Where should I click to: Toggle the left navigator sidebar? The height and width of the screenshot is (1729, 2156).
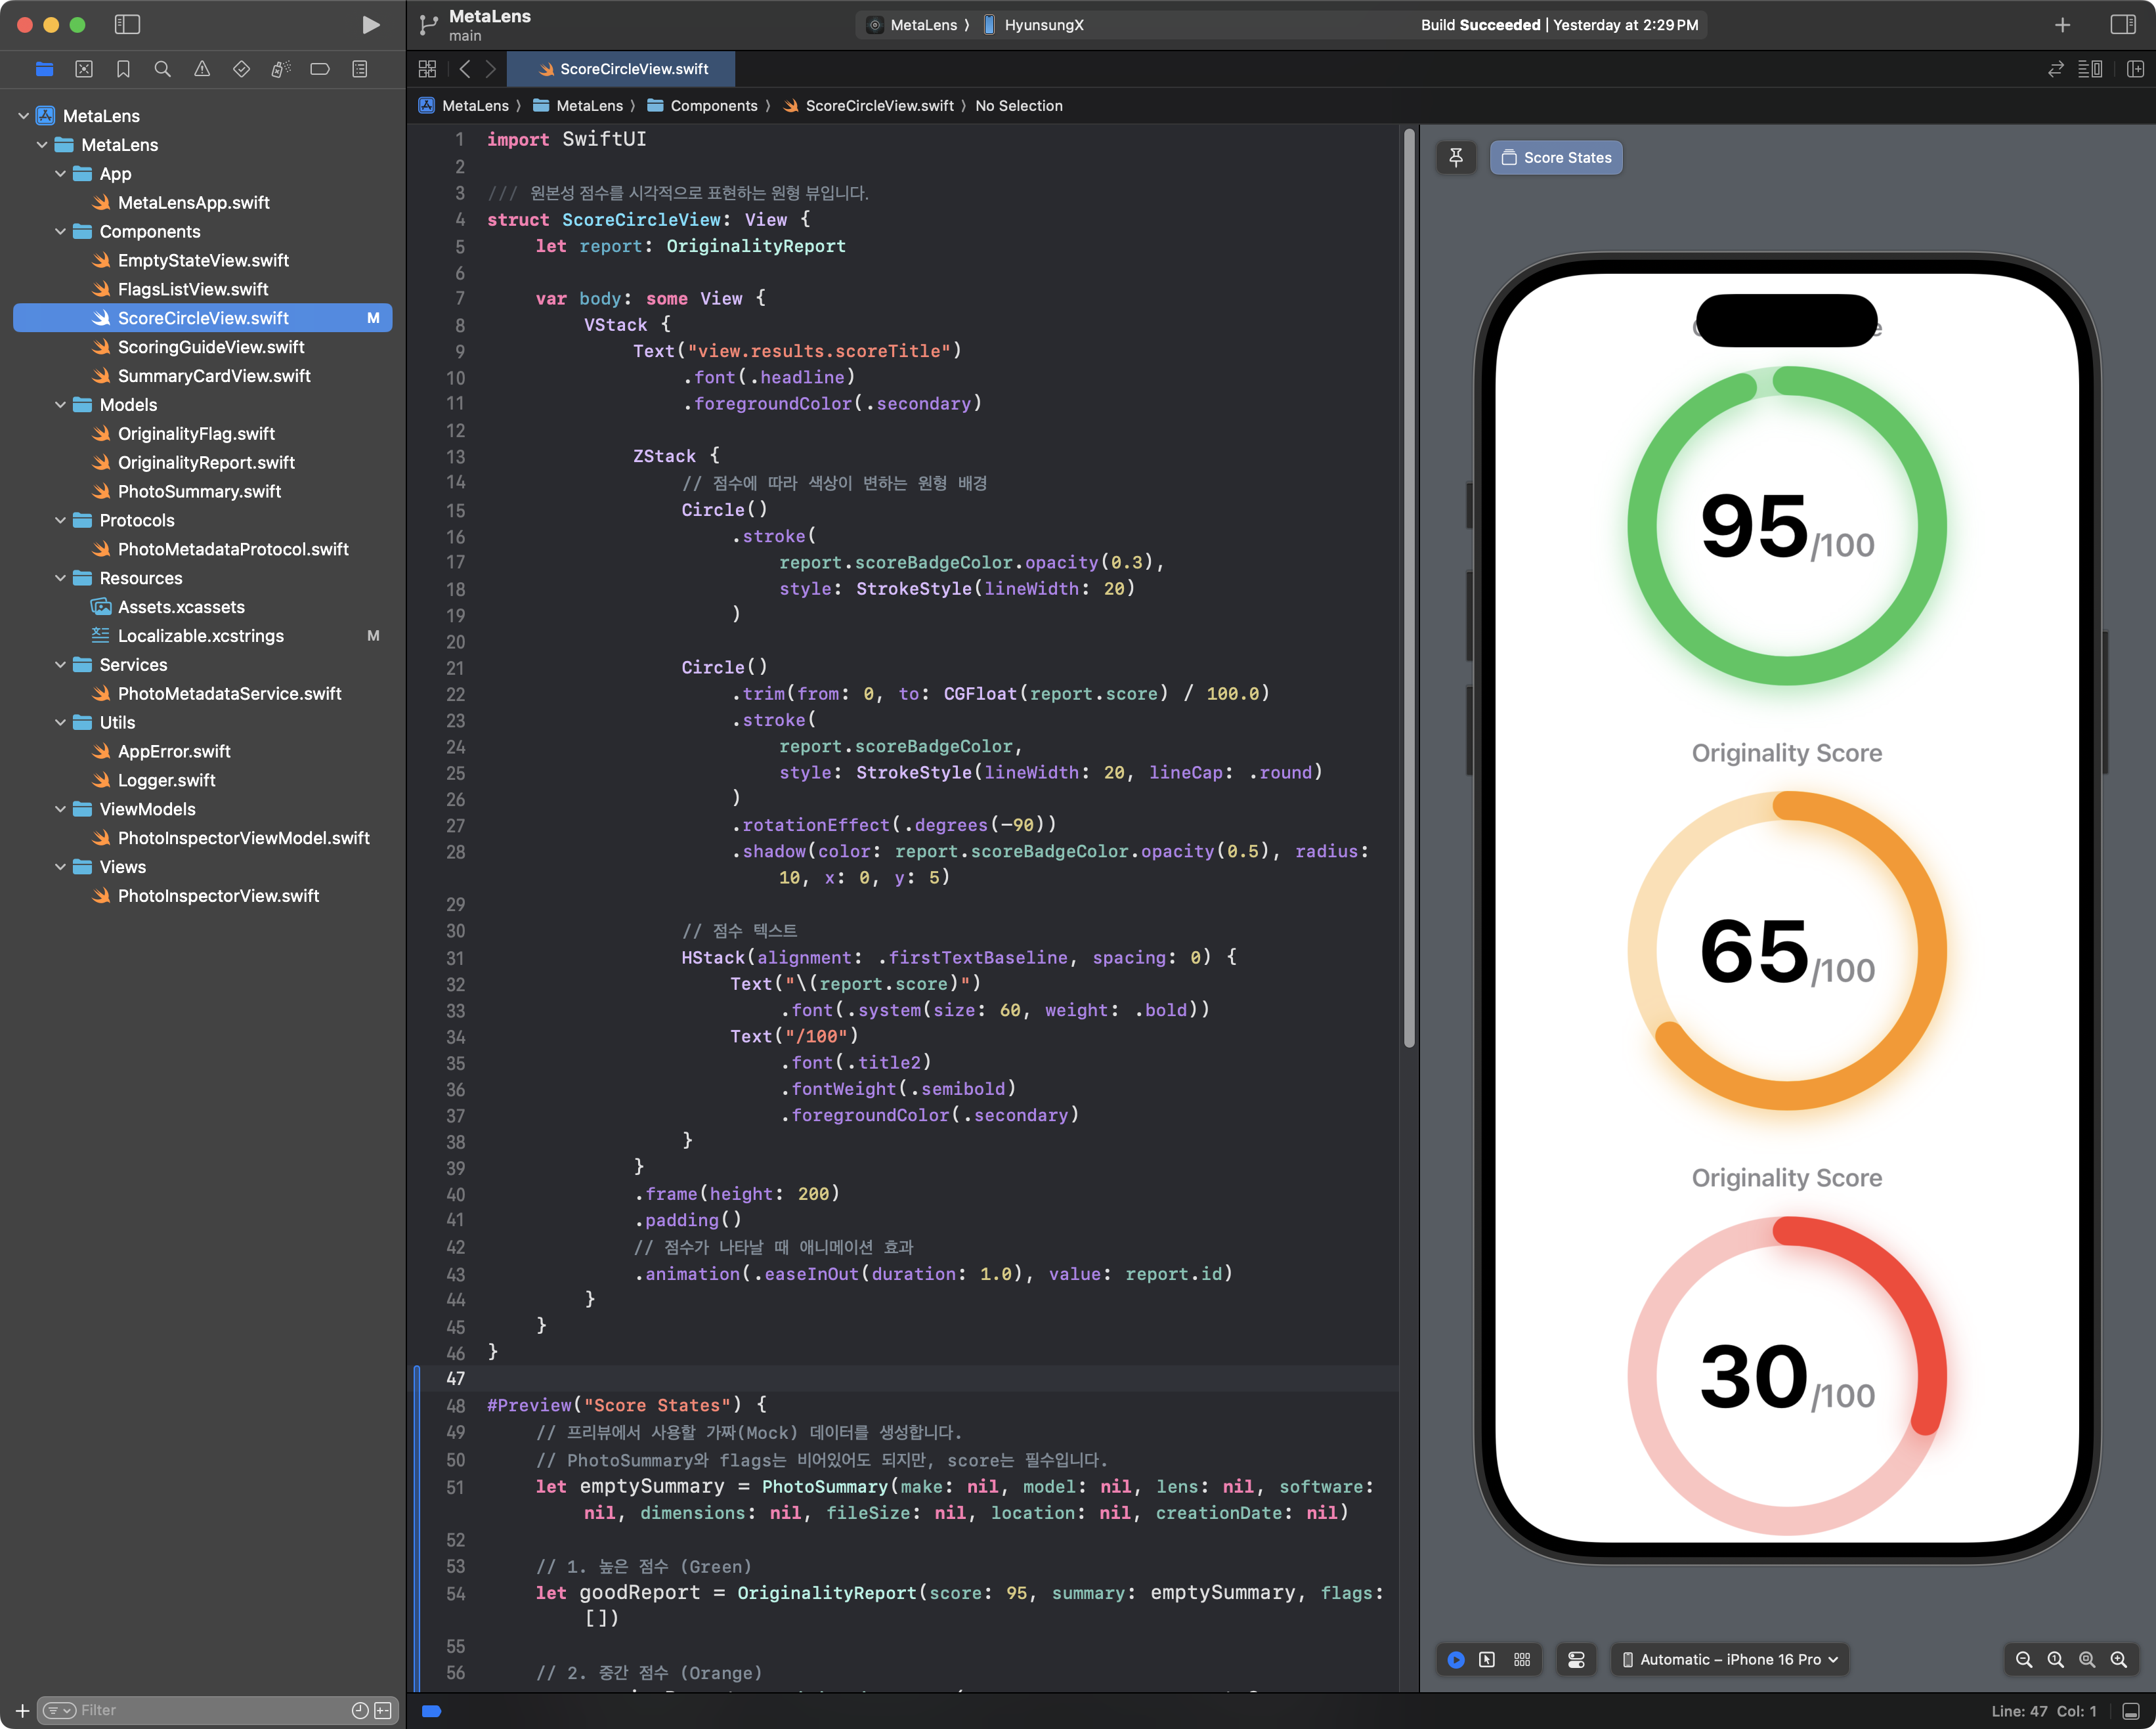tap(127, 24)
